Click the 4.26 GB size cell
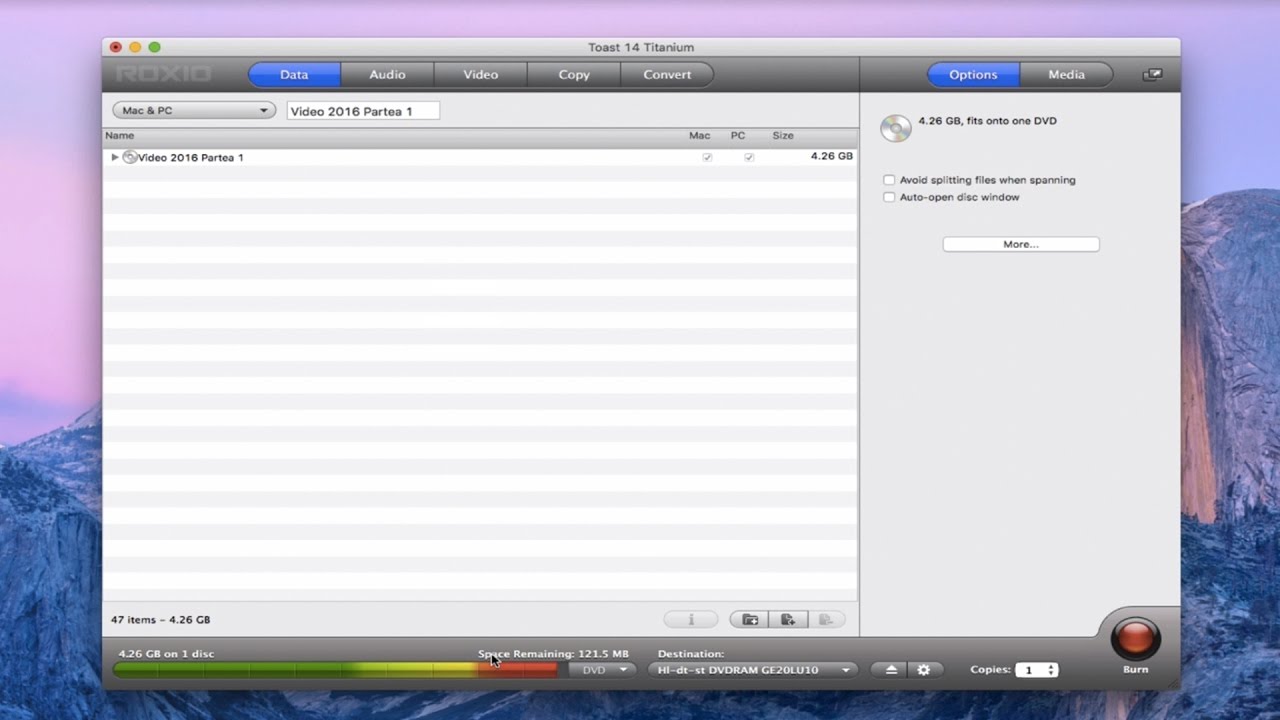Screen dimensions: 1280x720 pyautogui.click(x=831, y=157)
